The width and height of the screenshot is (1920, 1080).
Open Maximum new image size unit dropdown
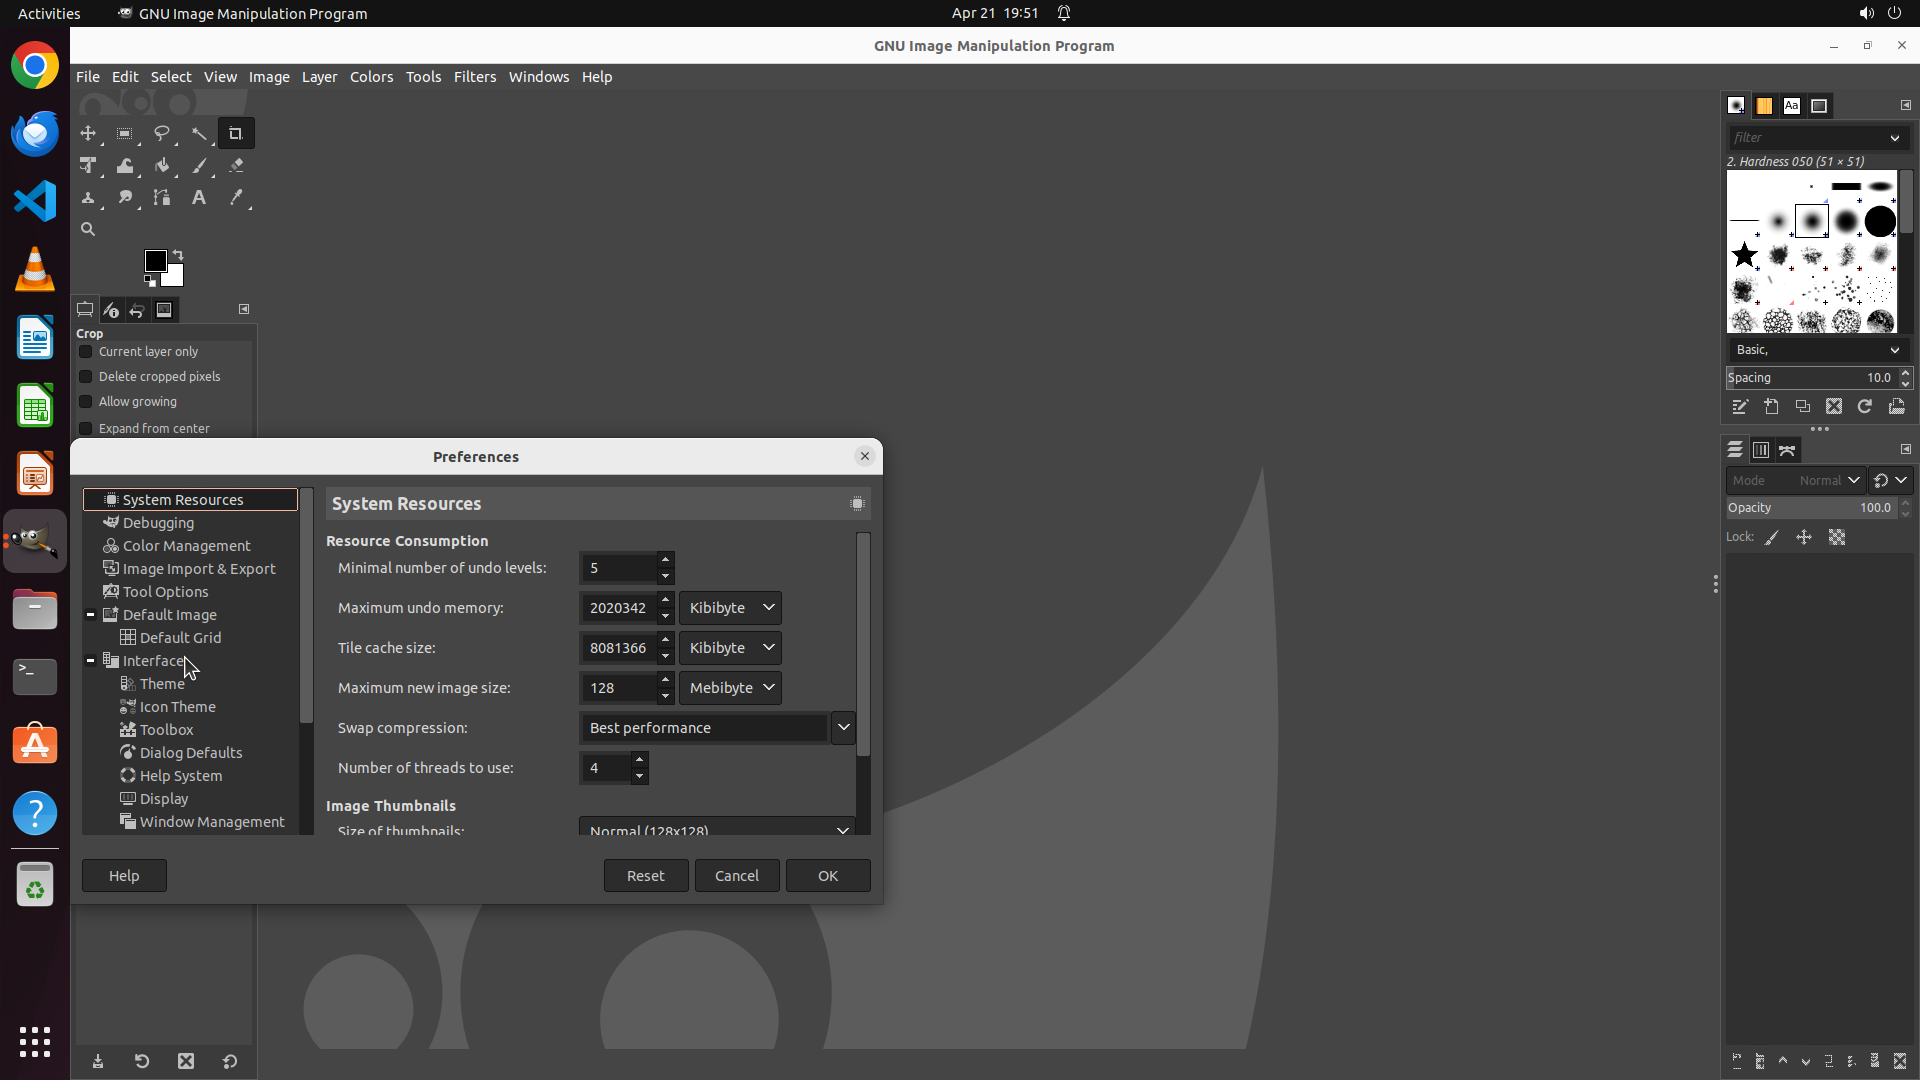click(731, 688)
